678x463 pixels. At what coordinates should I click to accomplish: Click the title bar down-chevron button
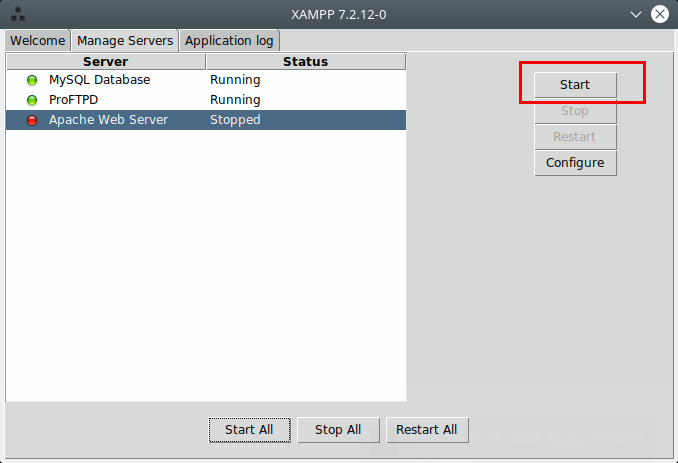point(636,14)
